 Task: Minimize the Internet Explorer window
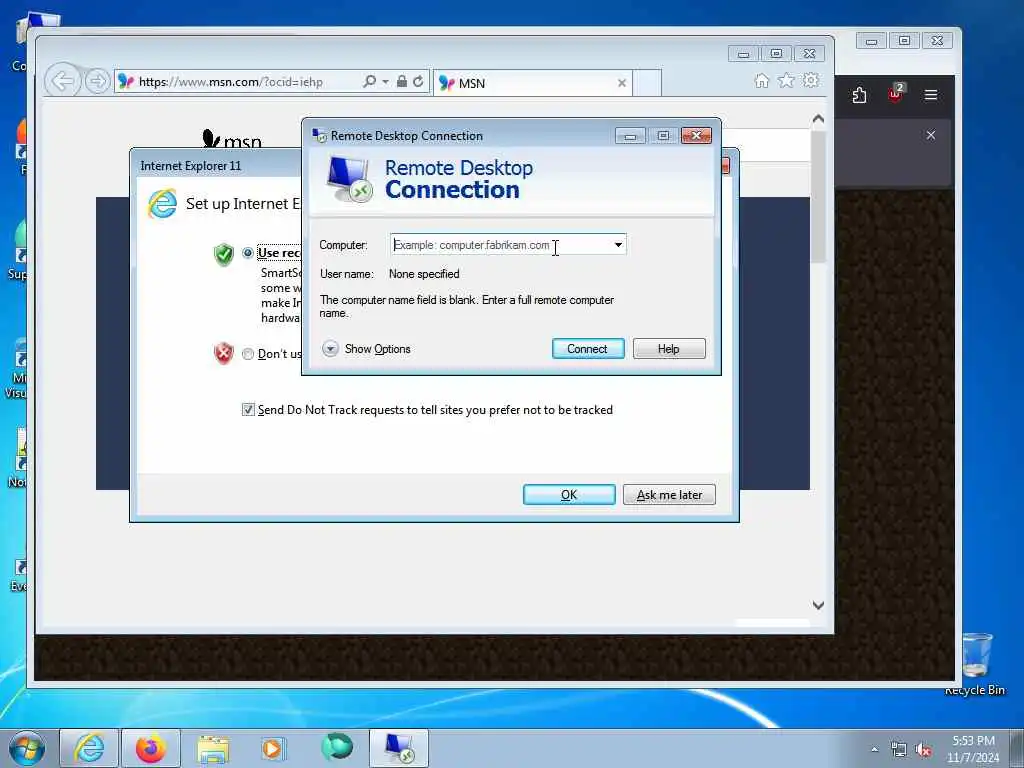[744, 54]
